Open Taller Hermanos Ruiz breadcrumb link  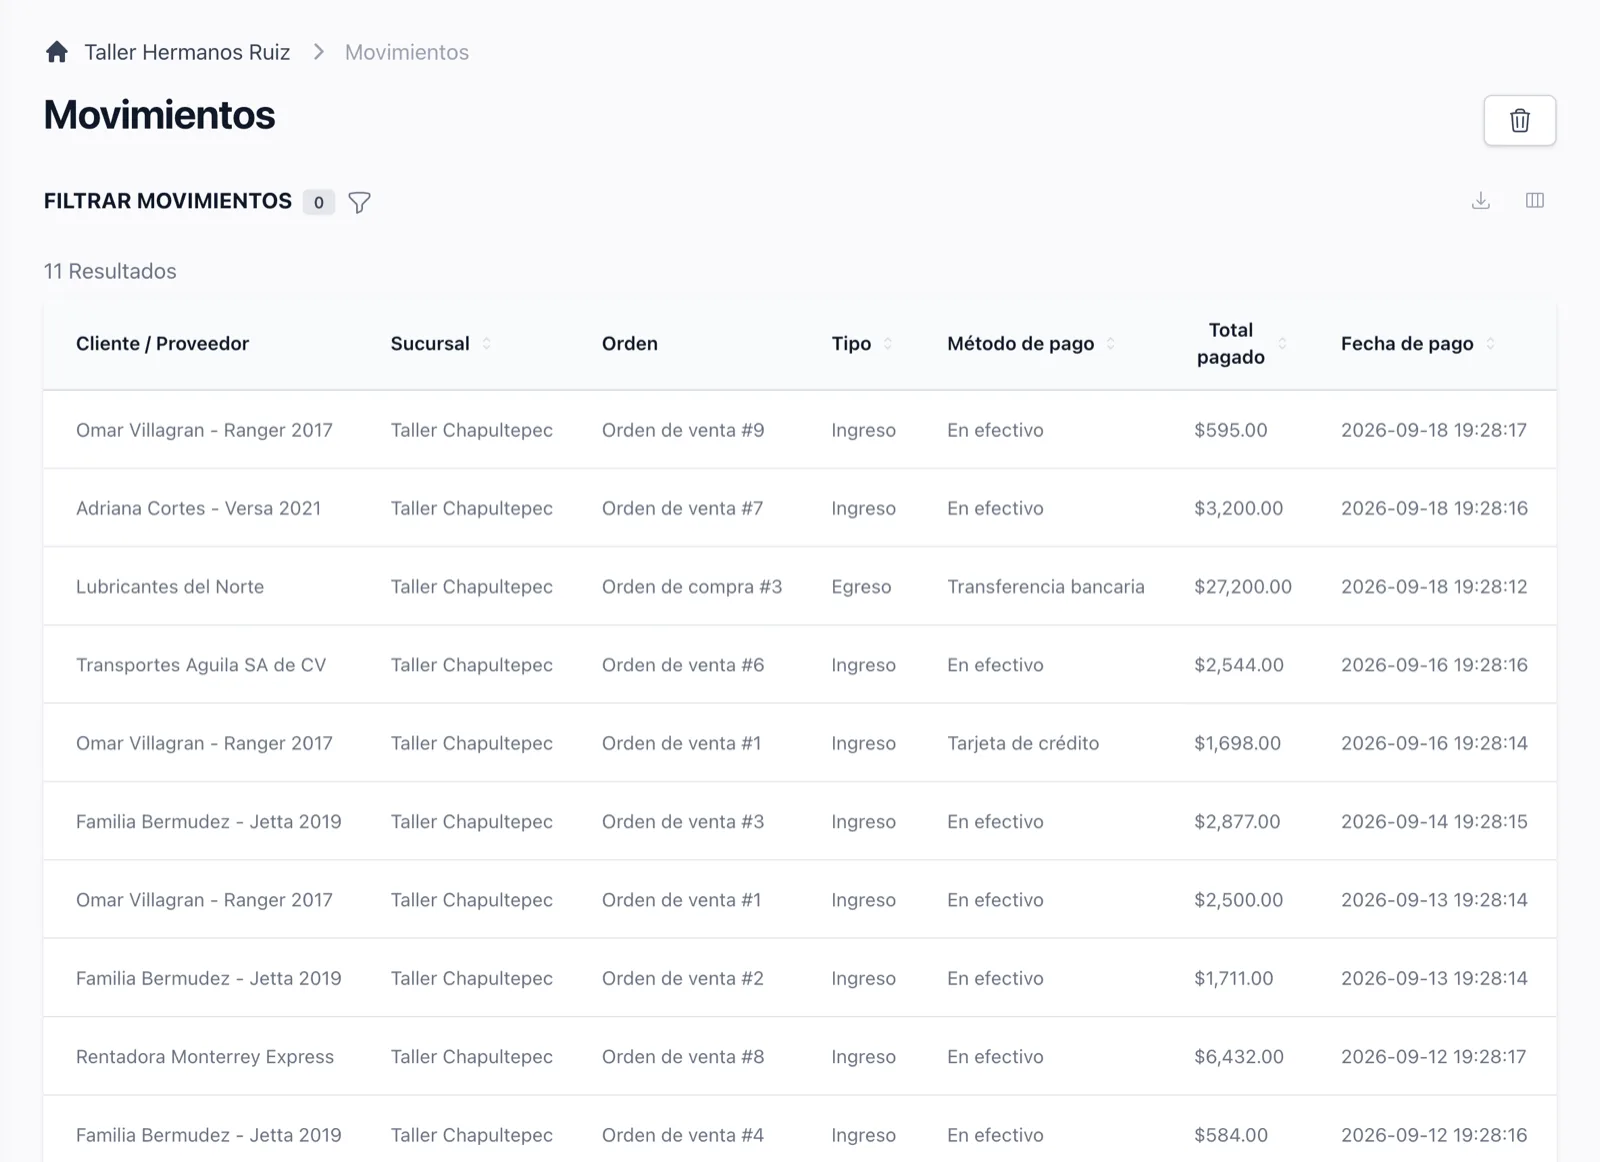pos(187,52)
